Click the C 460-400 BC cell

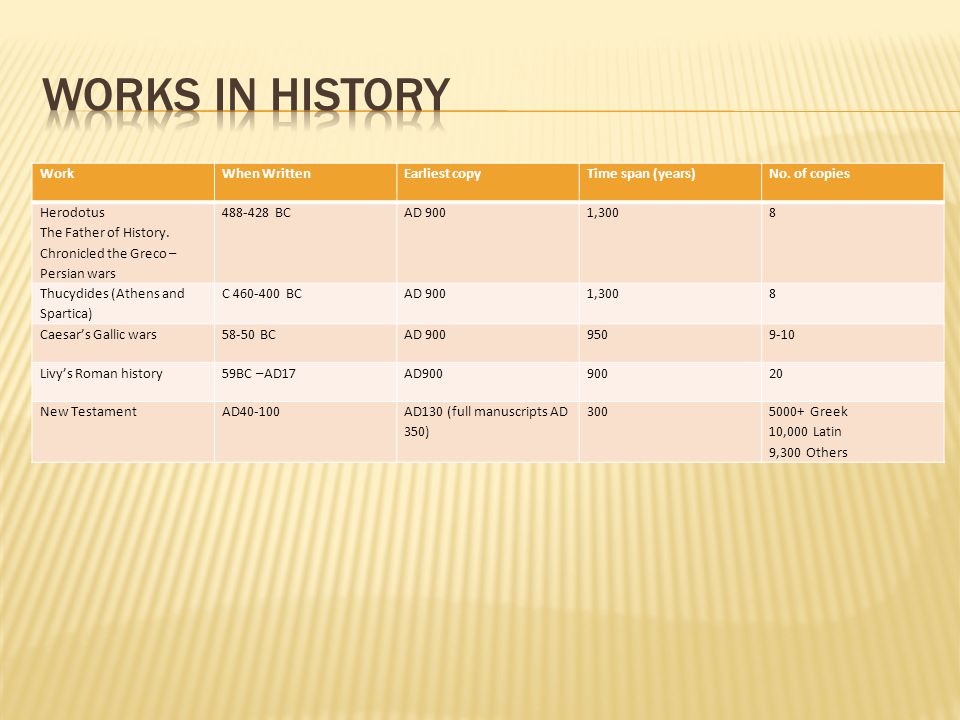306,304
